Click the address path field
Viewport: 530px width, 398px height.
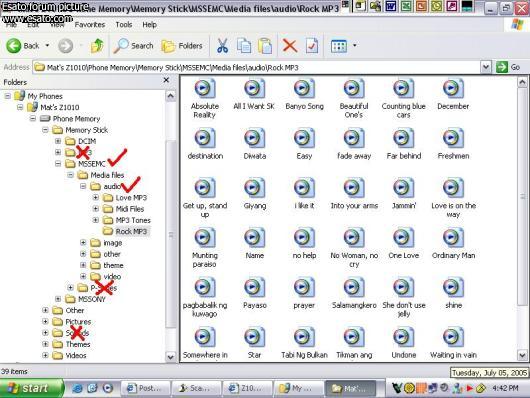click(x=257, y=67)
